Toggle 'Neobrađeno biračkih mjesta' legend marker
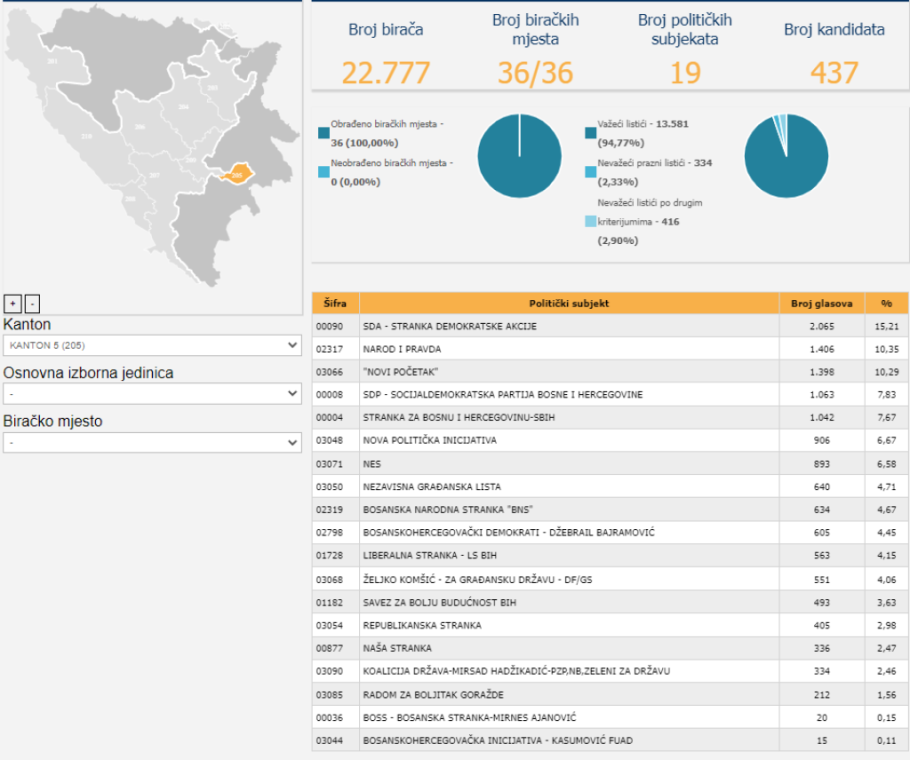This screenshot has width=910, height=760. (x=323, y=171)
